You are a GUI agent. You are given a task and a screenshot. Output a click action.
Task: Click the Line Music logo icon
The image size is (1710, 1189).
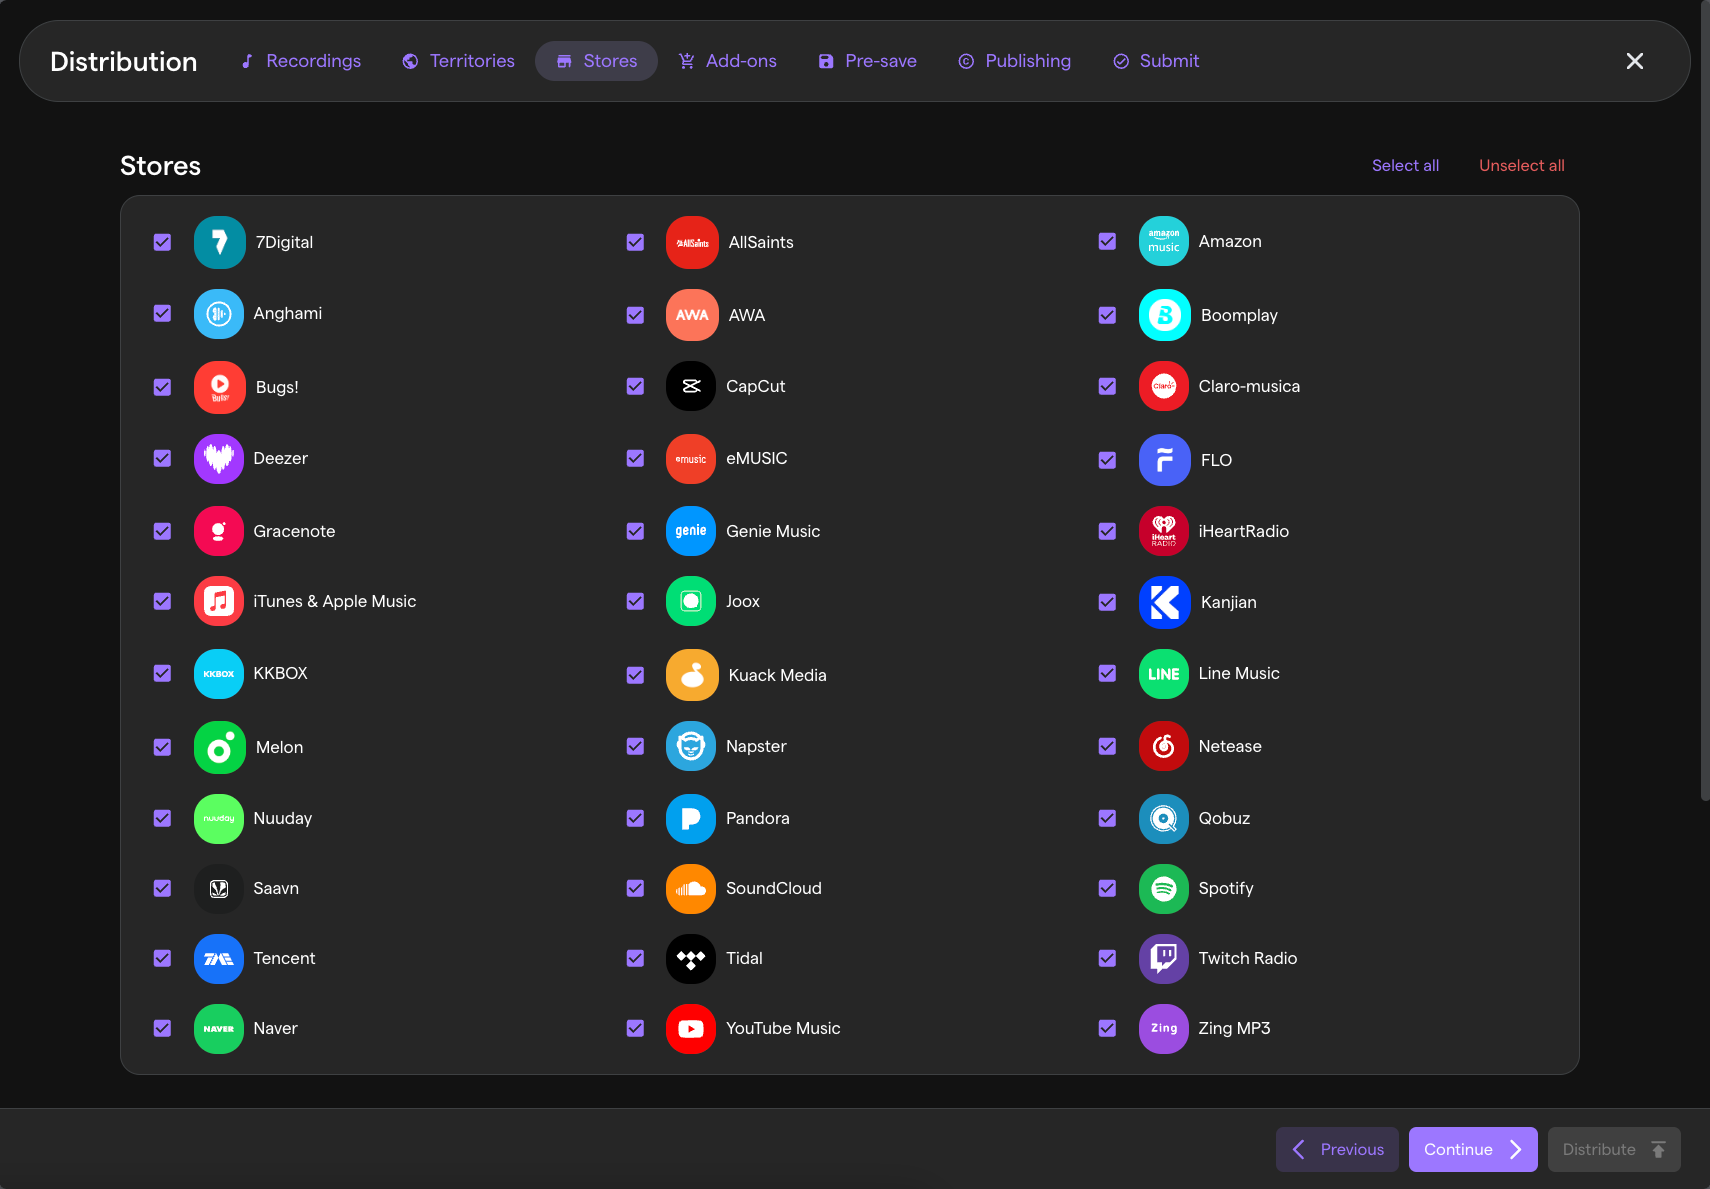[x=1164, y=673]
